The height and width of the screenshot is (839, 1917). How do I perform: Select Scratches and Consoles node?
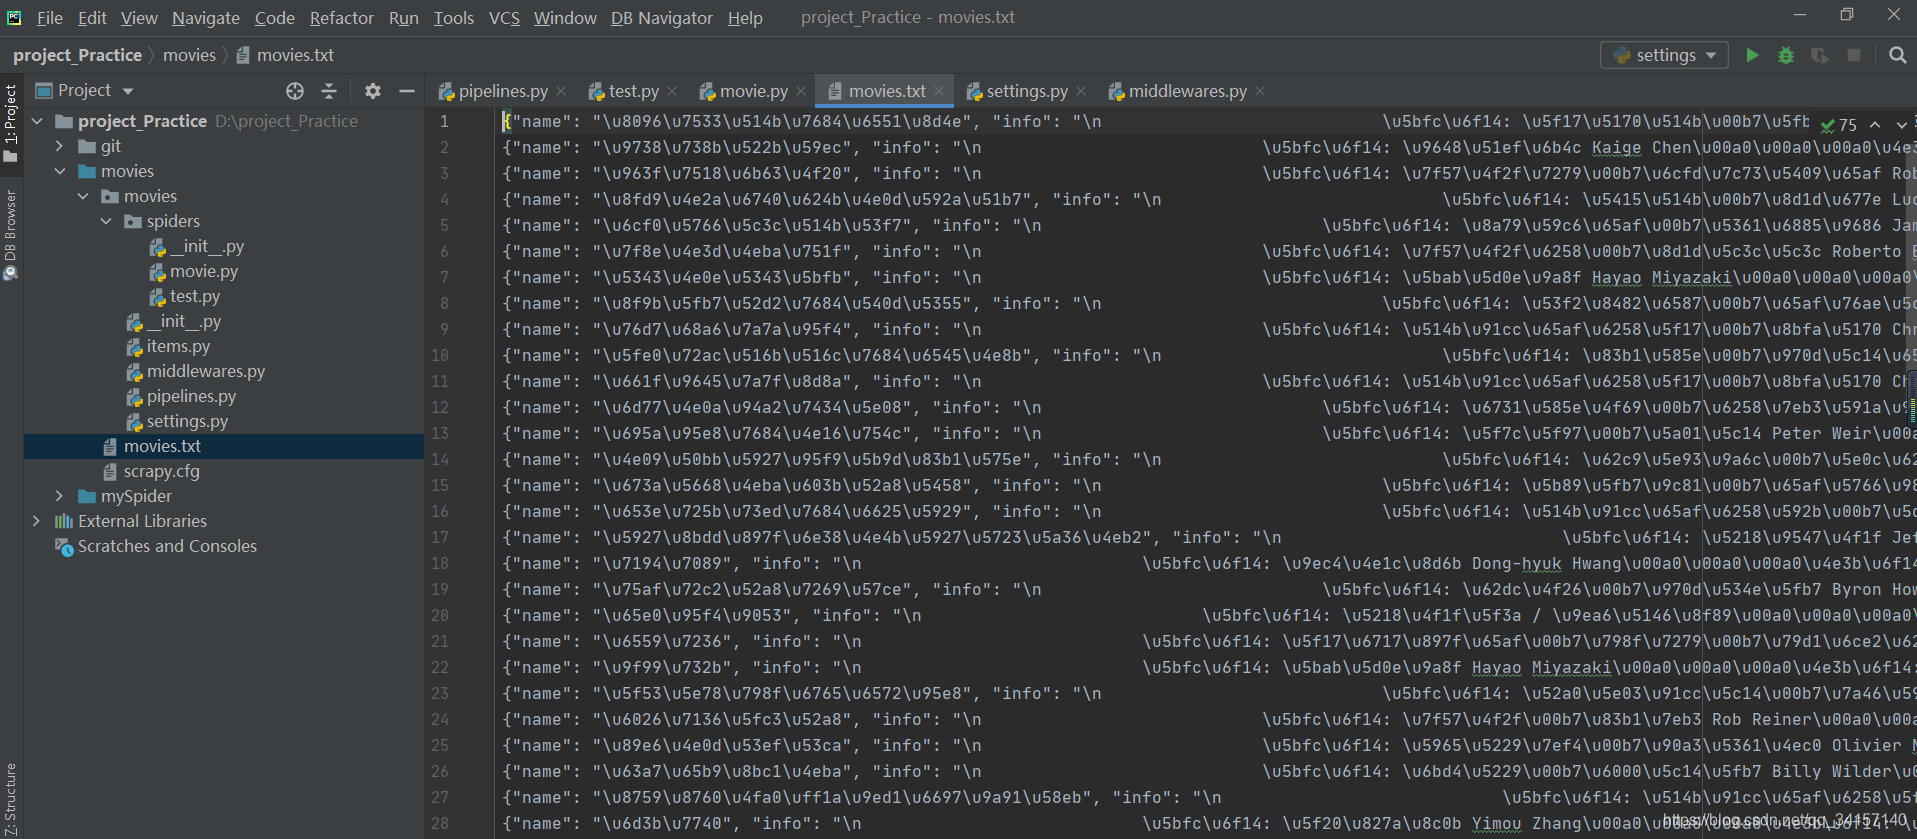tap(167, 546)
